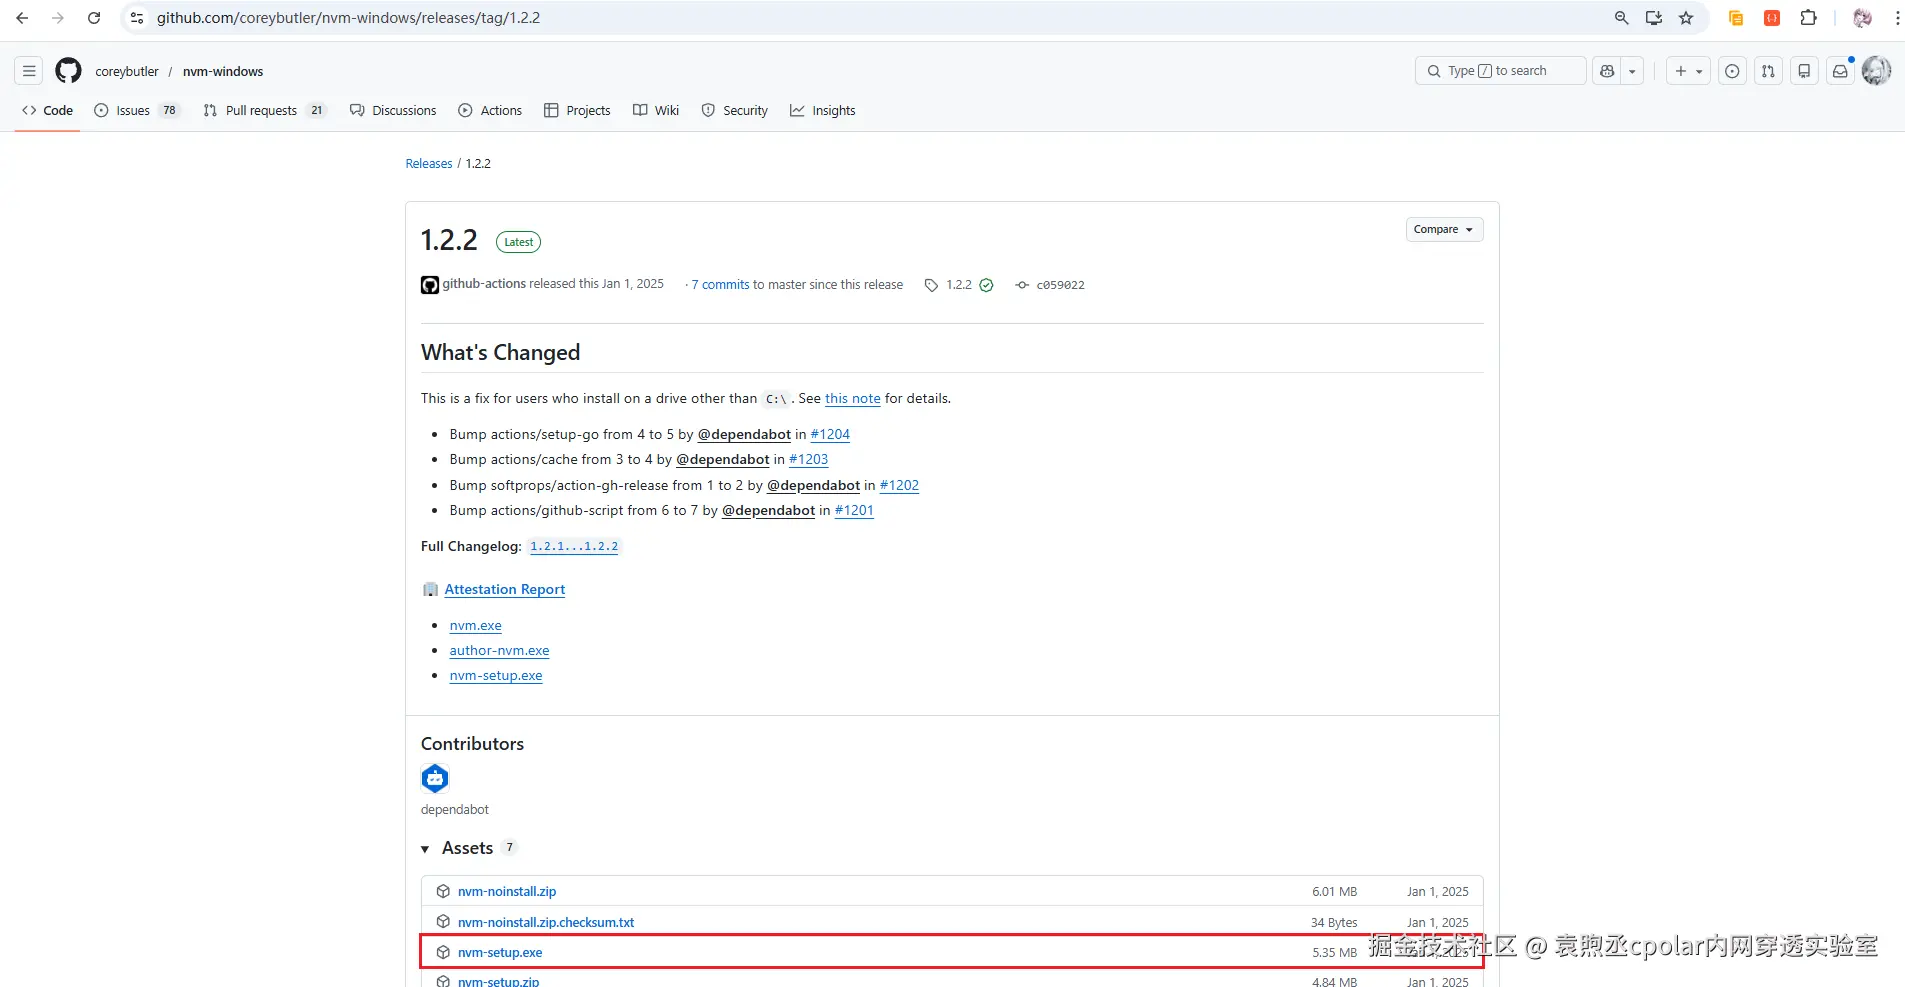Open pull requests shortcut icon in header

[x=1768, y=71]
